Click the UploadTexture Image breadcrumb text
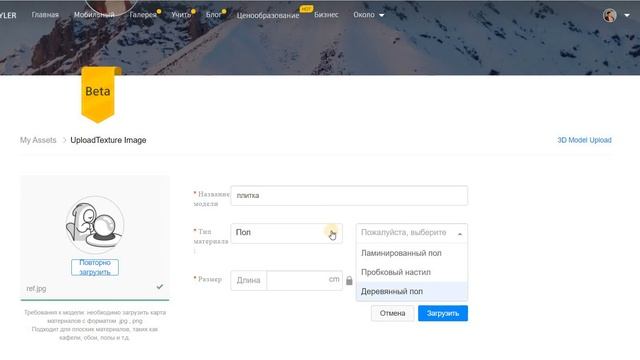The height and width of the screenshot is (360, 640). 108,140
